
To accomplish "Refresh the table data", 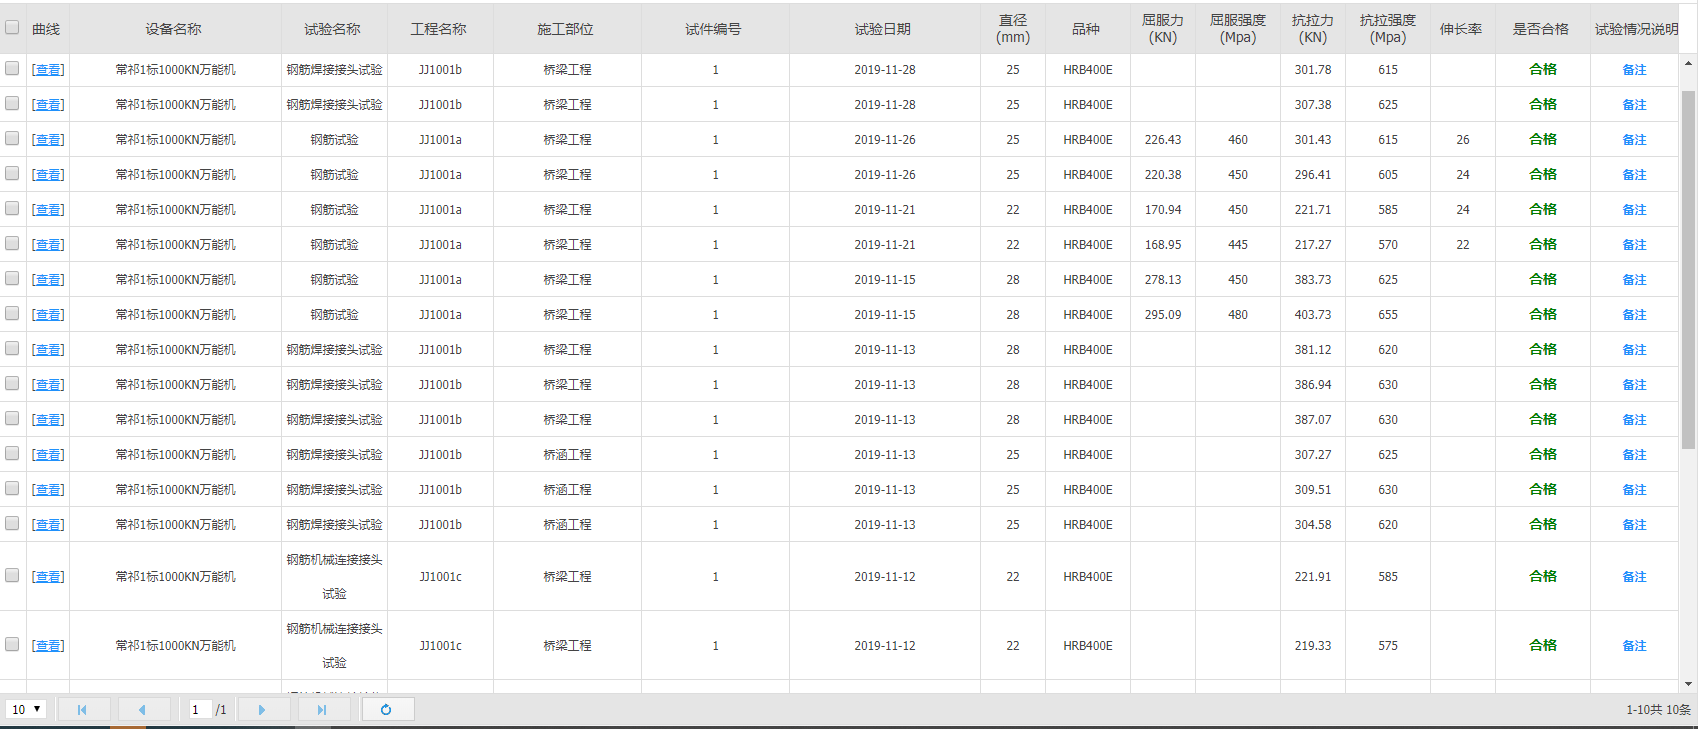I will click(387, 710).
